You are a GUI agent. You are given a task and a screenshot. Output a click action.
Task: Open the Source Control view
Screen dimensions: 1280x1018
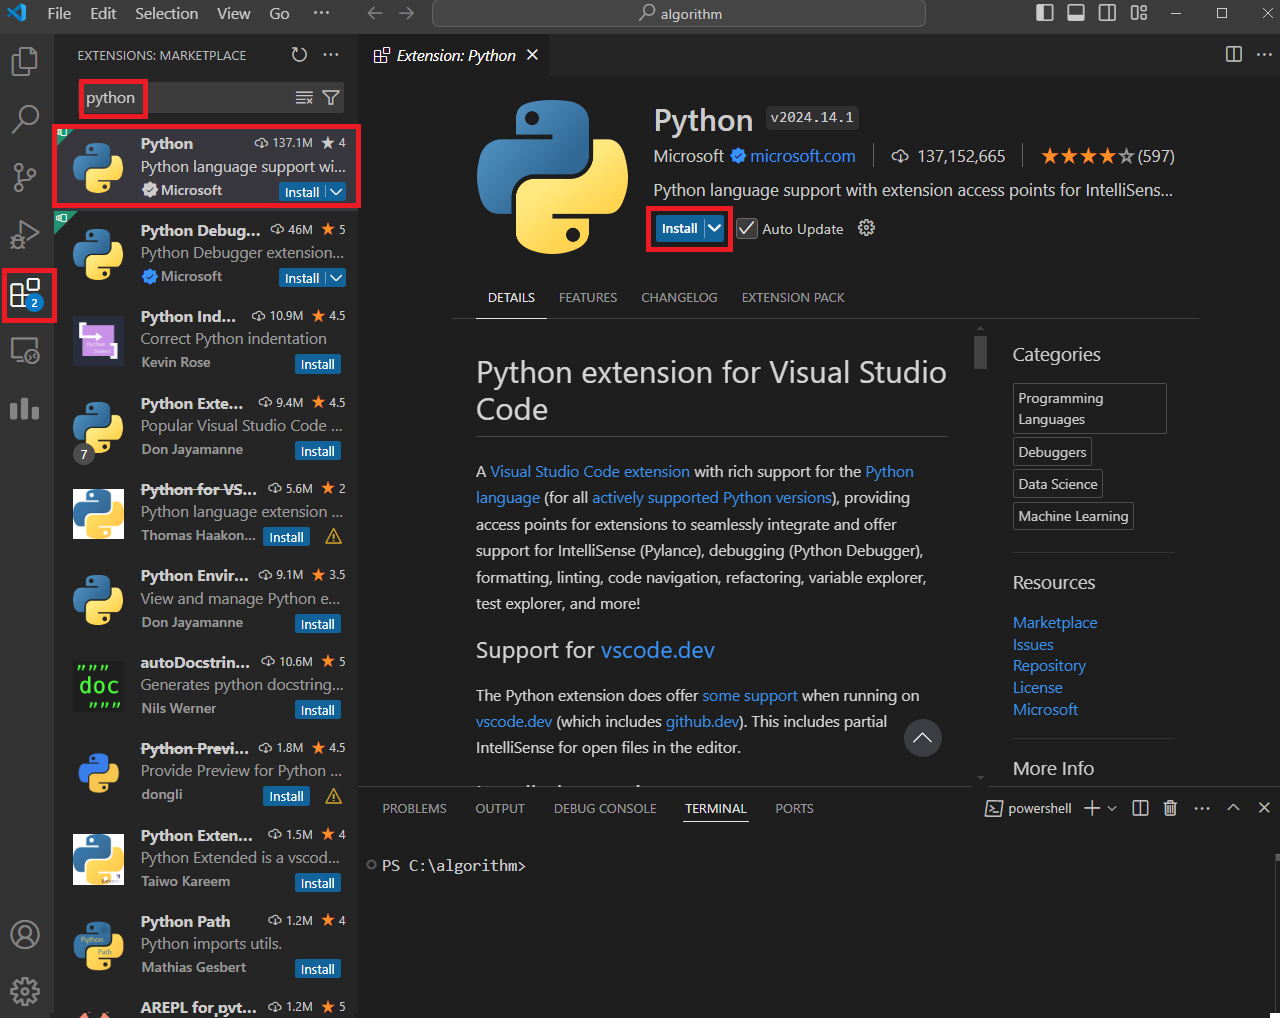[25, 177]
